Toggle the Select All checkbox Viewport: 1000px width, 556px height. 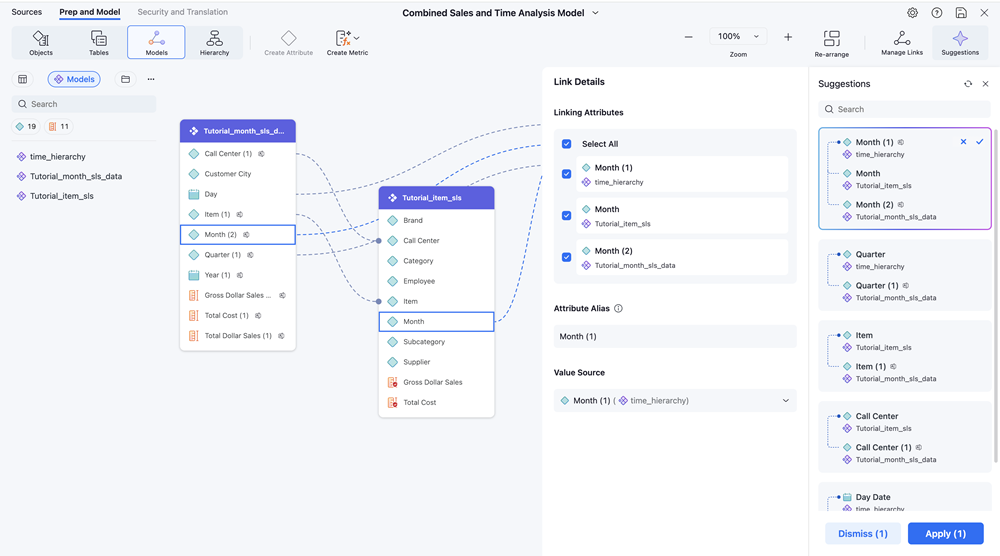pyautogui.click(x=567, y=144)
